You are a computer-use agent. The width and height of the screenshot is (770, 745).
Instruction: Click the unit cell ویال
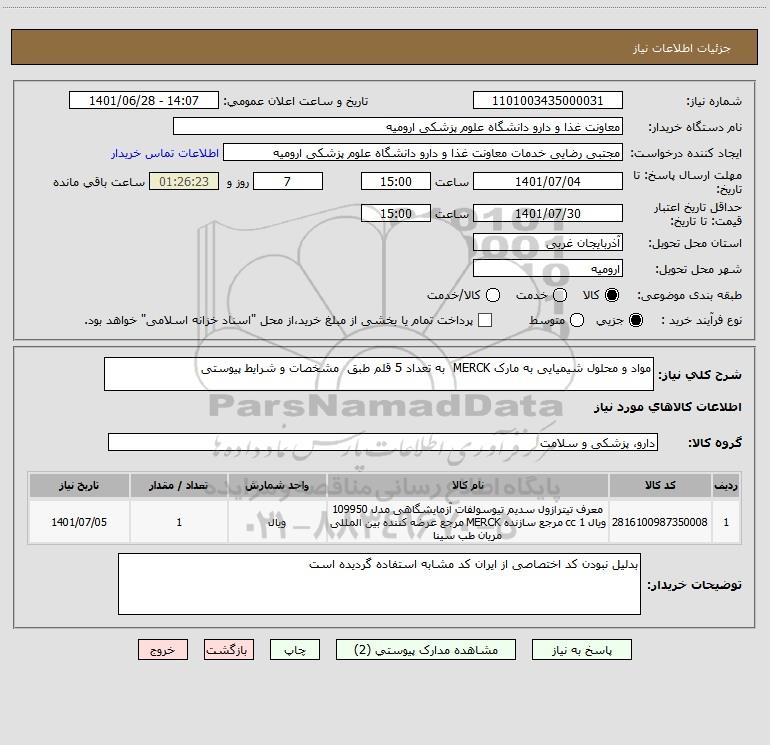[x=277, y=522]
